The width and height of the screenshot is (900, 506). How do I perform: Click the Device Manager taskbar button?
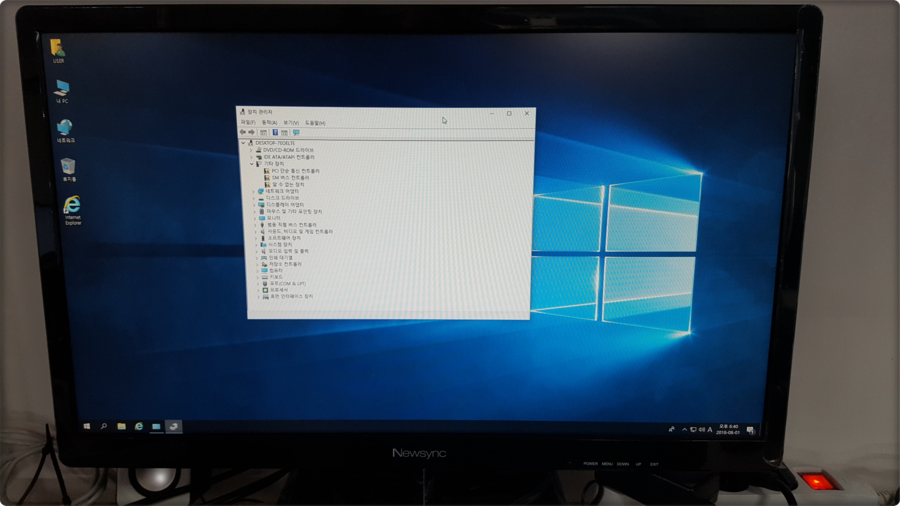click(x=173, y=426)
